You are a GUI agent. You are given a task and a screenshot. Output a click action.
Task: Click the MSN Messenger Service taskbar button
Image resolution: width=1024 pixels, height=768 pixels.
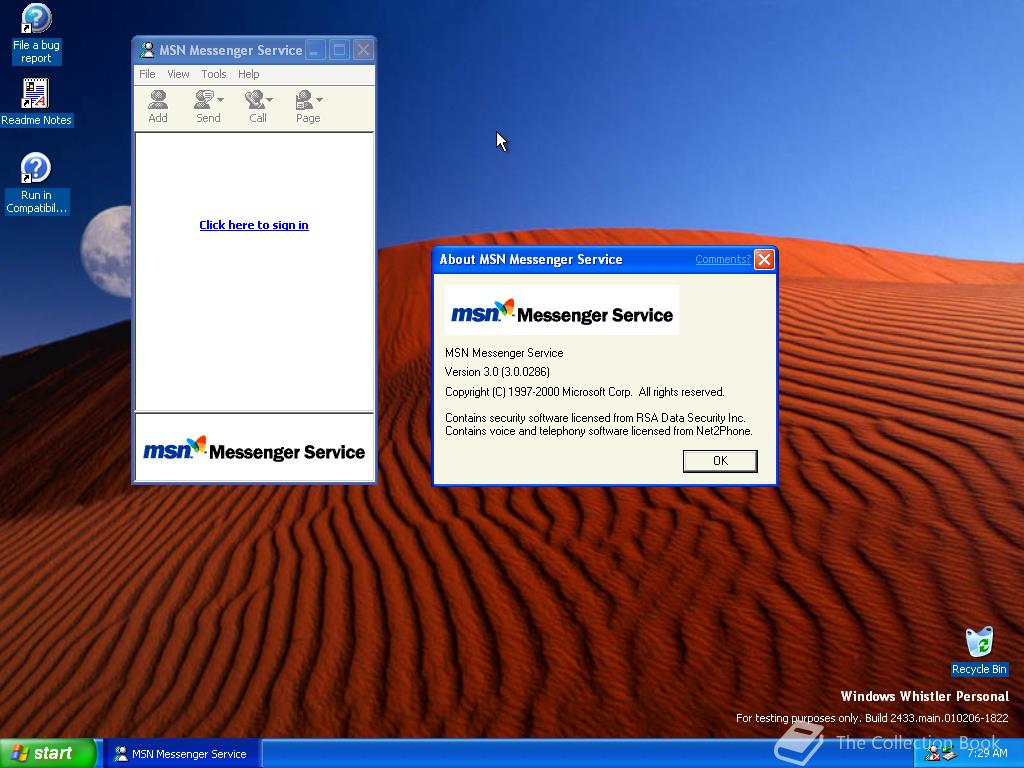coord(182,754)
